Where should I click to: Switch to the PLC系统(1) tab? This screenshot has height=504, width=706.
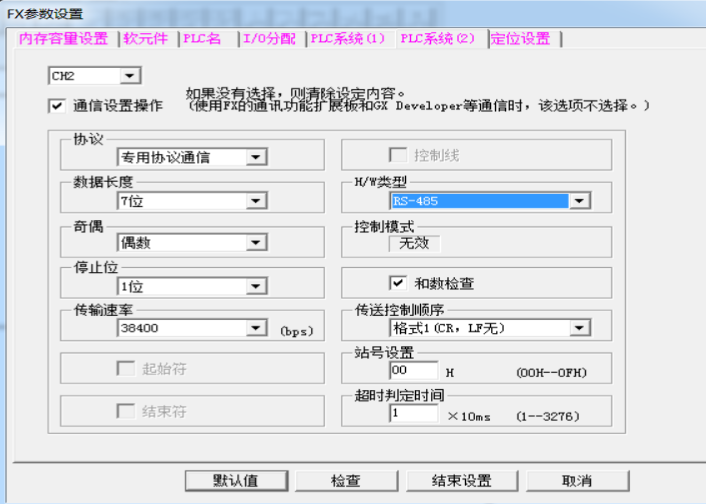(x=348, y=39)
